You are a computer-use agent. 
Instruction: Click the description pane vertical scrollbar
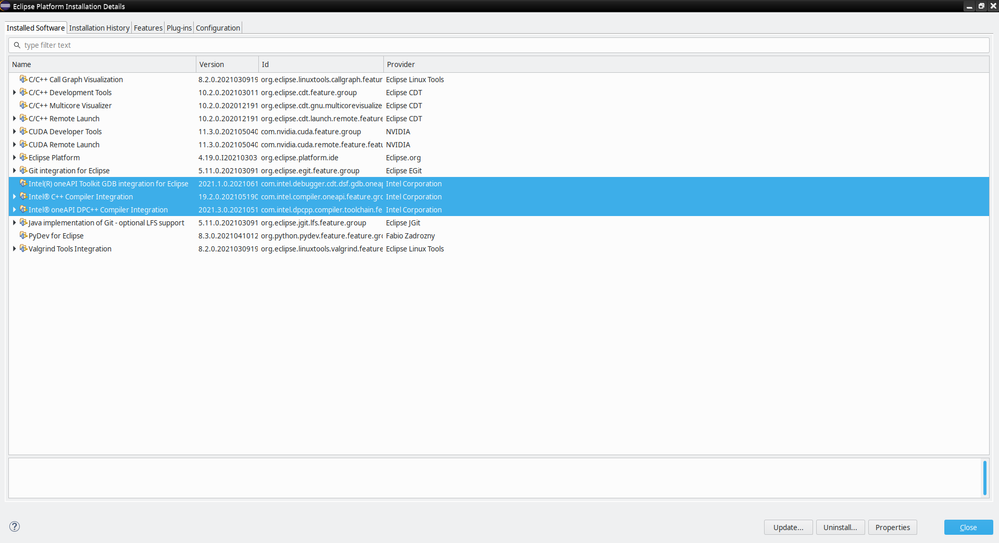(984, 477)
